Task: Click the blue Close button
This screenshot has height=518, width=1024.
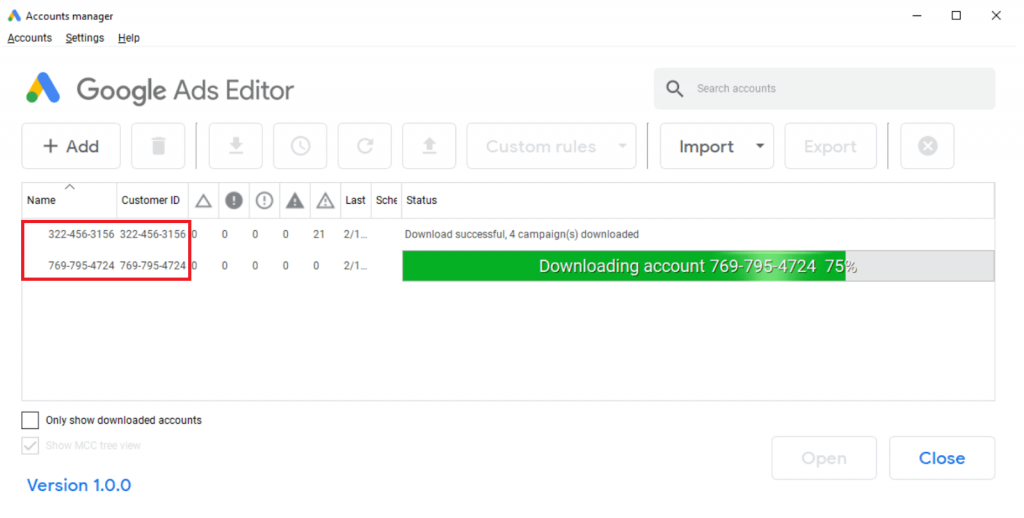Action: (941, 458)
